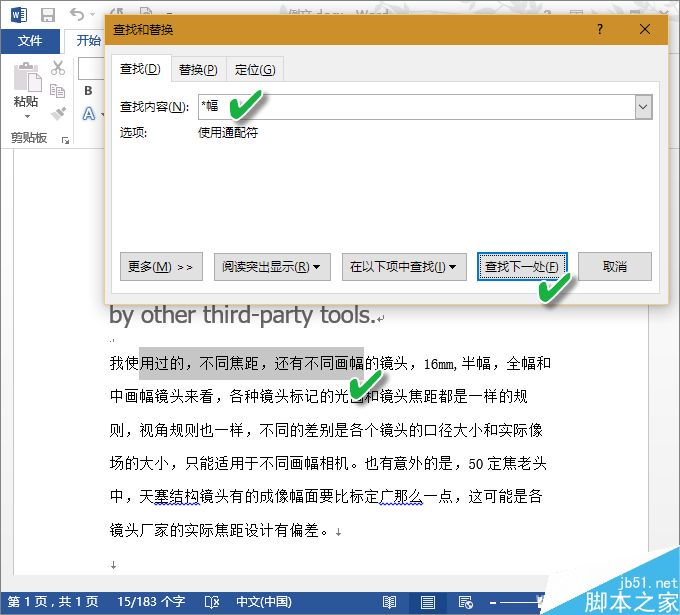Switch to the 查找(D) tab
This screenshot has width=680, height=615.
click(x=141, y=69)
